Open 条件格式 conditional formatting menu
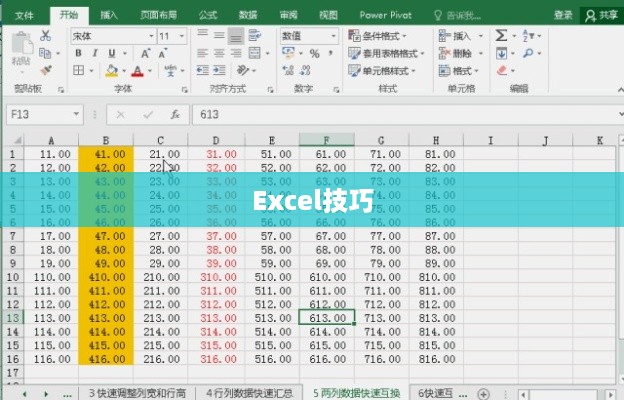The height and width of the screenshot is (400, 624). 377,36
